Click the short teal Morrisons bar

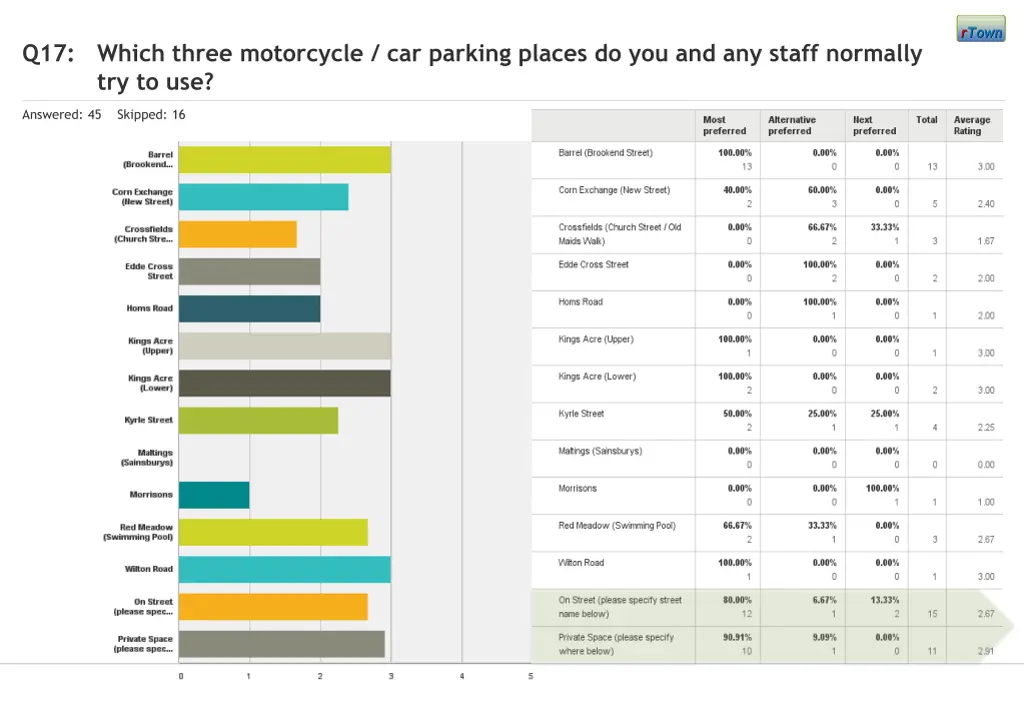(214, 495)
